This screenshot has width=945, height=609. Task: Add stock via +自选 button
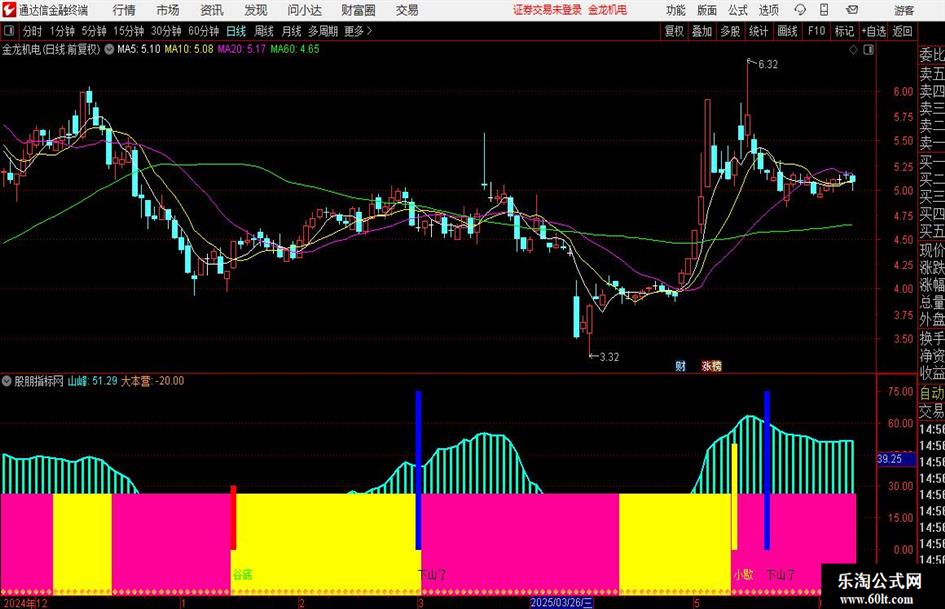click(873, 31)
